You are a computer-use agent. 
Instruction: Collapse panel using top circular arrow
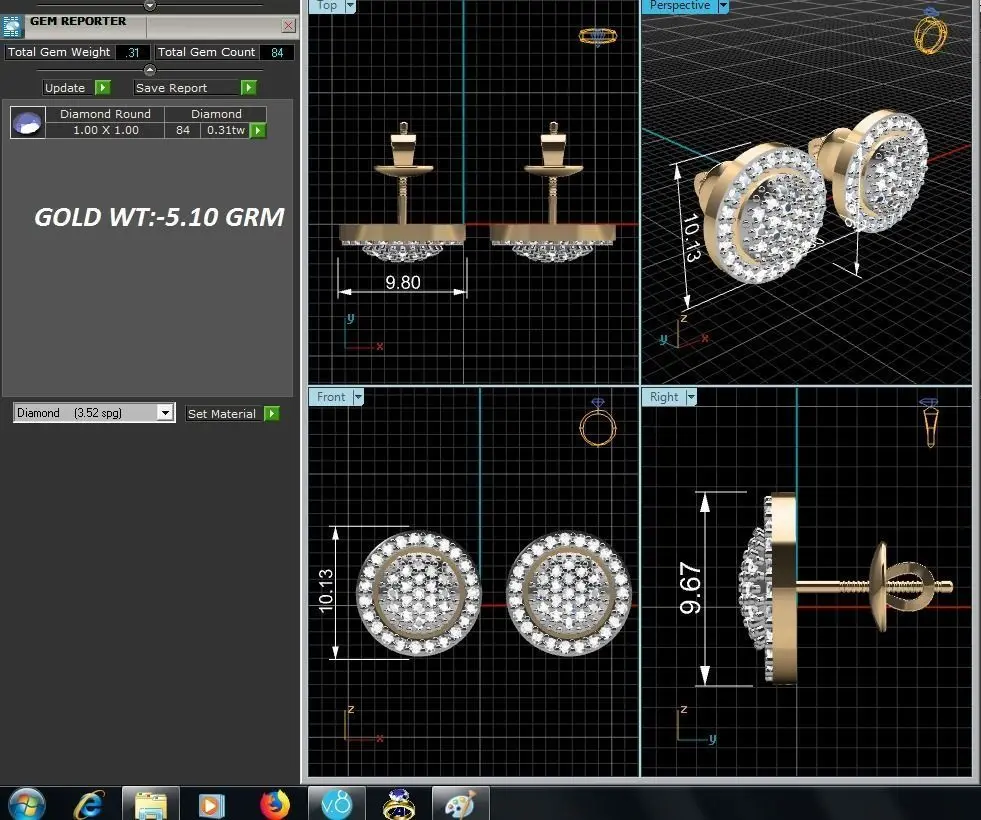point(150,6)
